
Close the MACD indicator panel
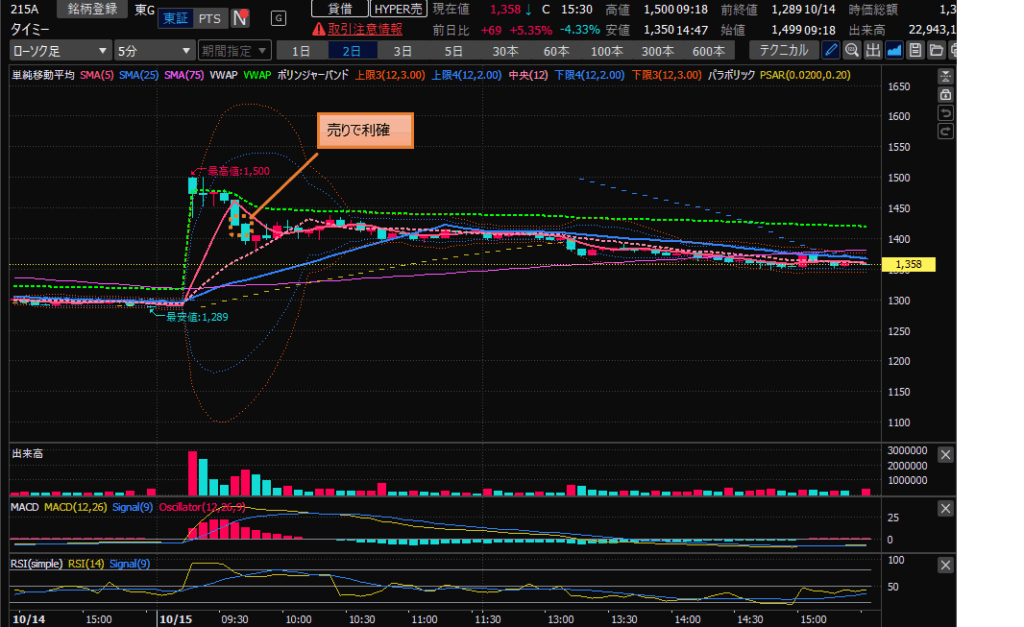click(946, 509)
